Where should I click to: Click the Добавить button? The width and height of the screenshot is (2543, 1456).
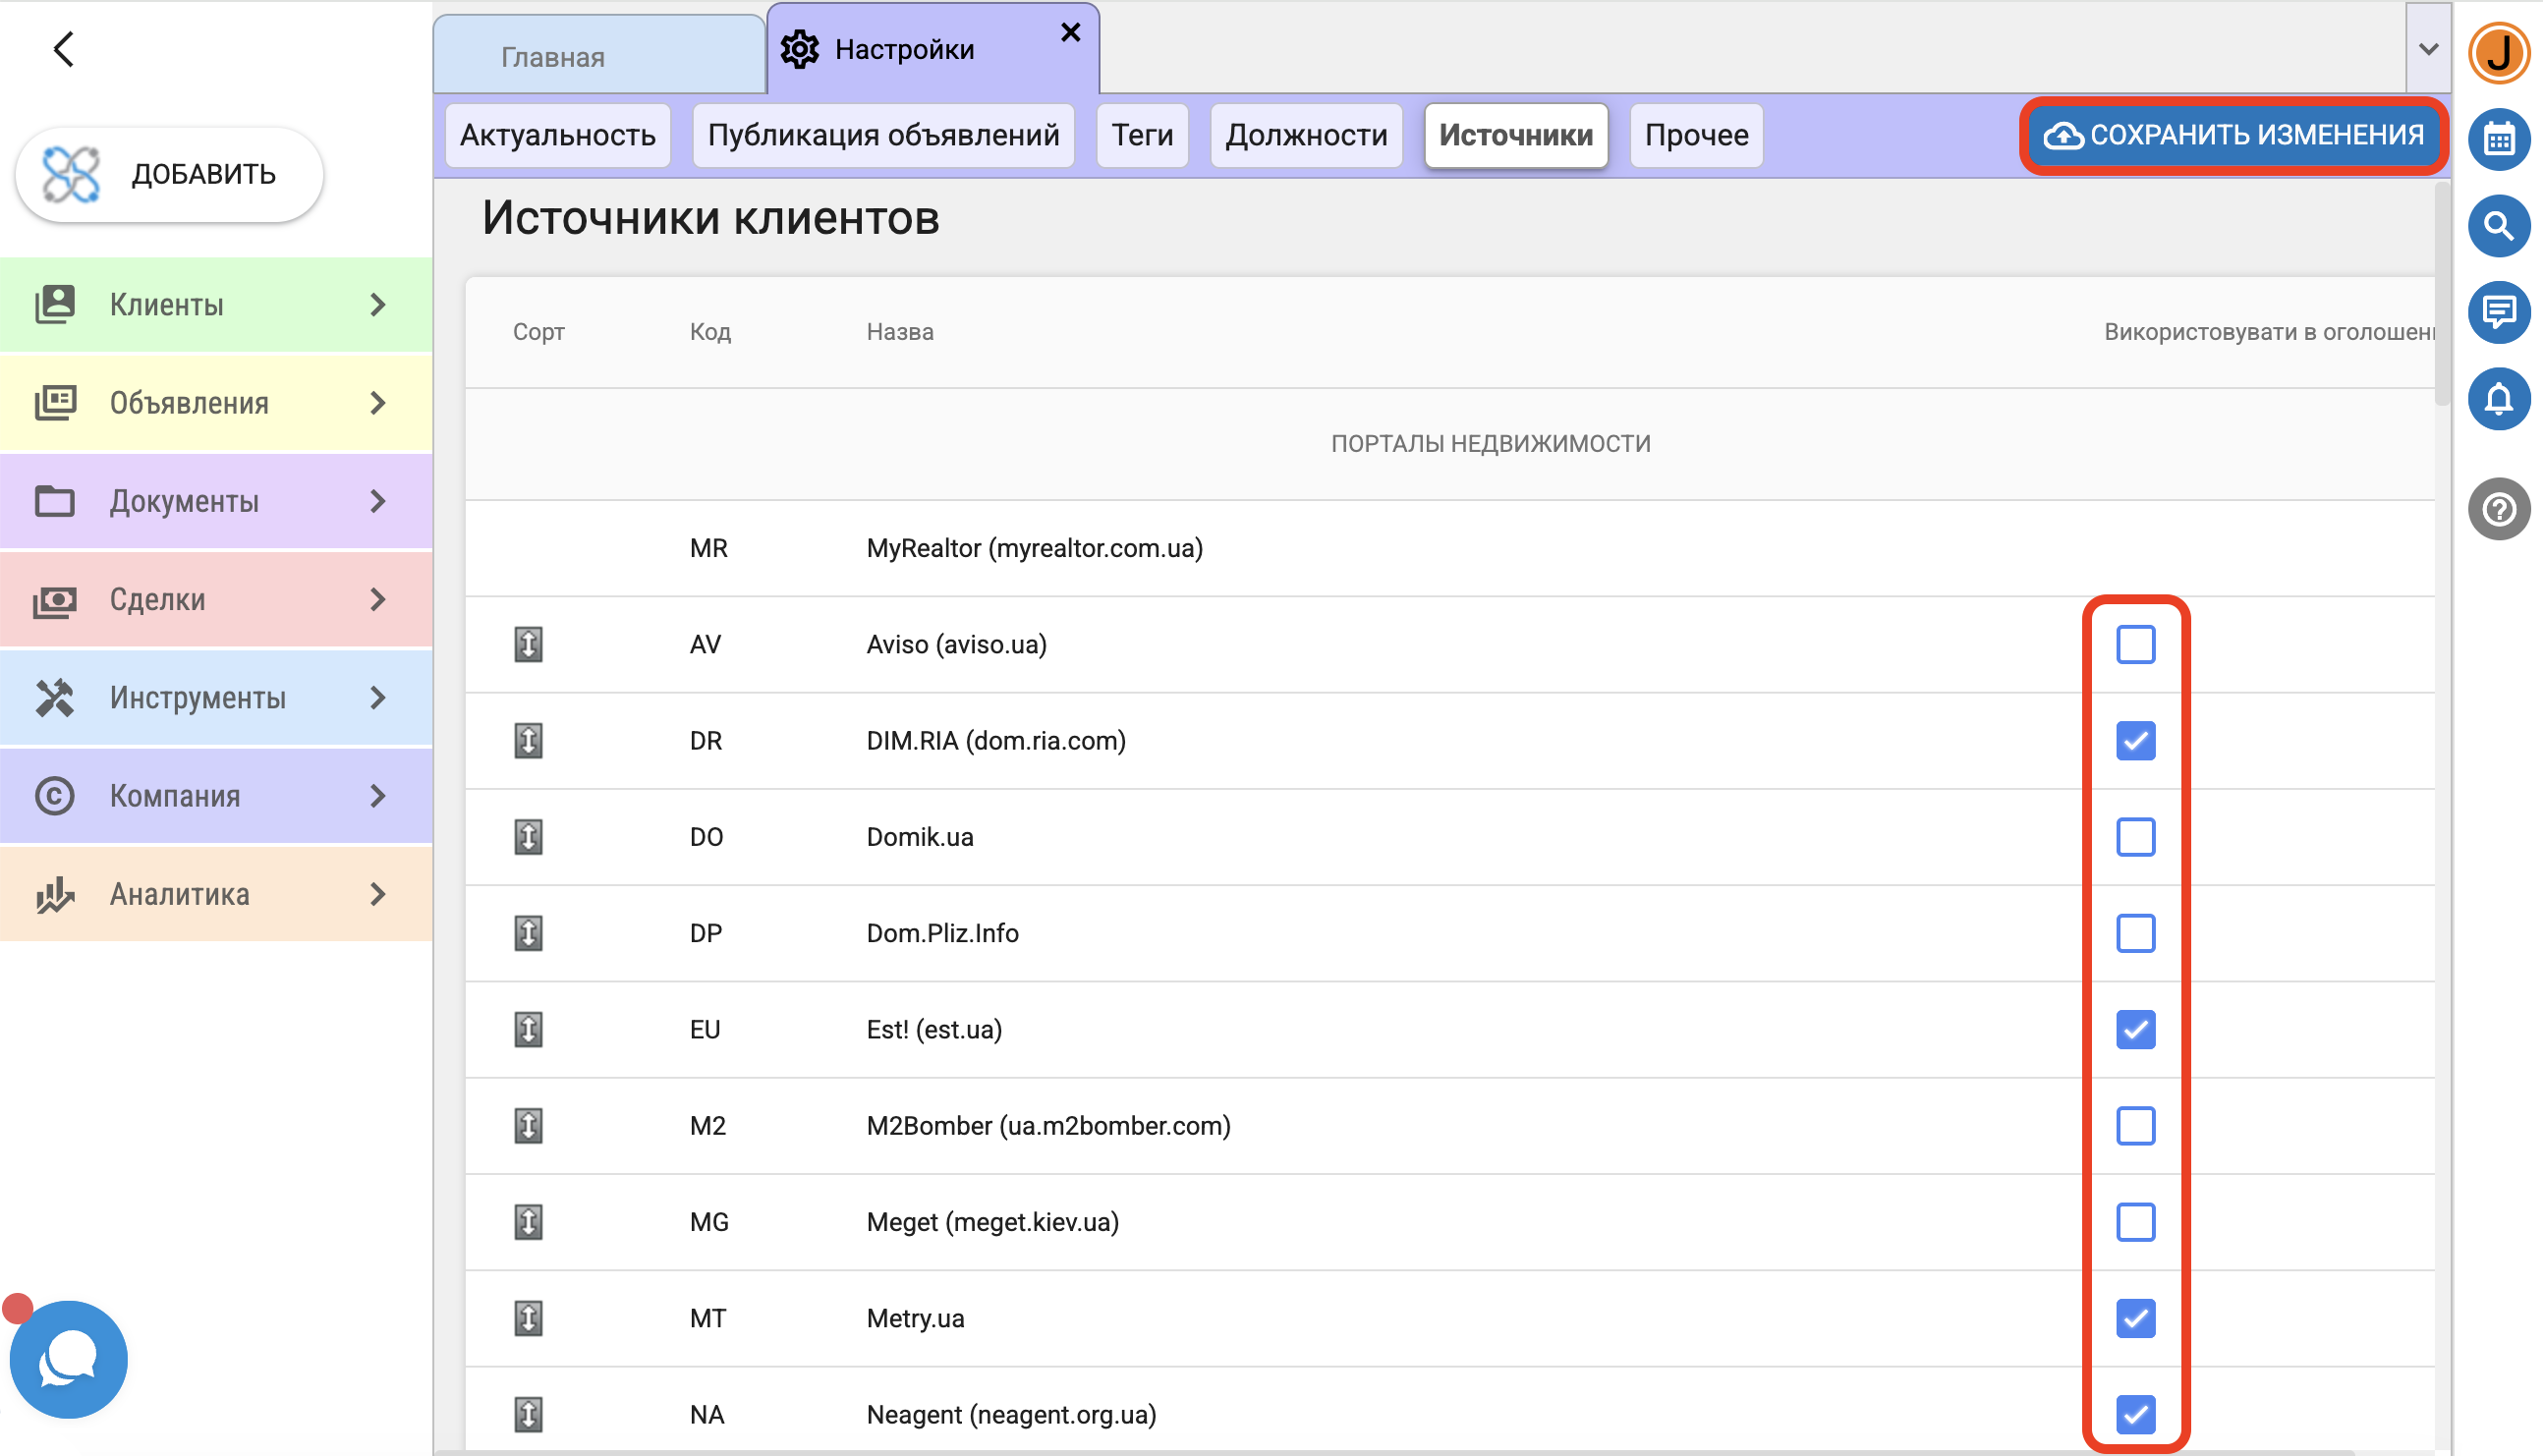[x=170, y=174]
